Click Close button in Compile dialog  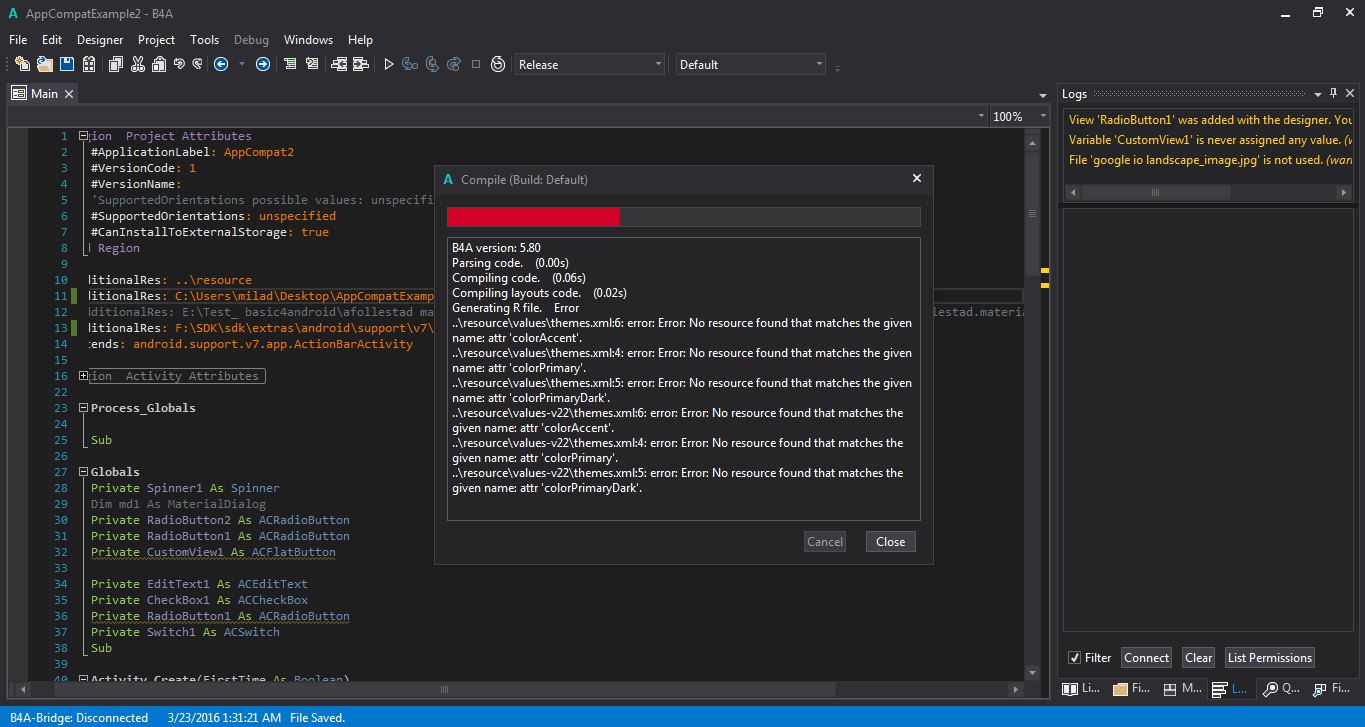click(x=890, y=542)
